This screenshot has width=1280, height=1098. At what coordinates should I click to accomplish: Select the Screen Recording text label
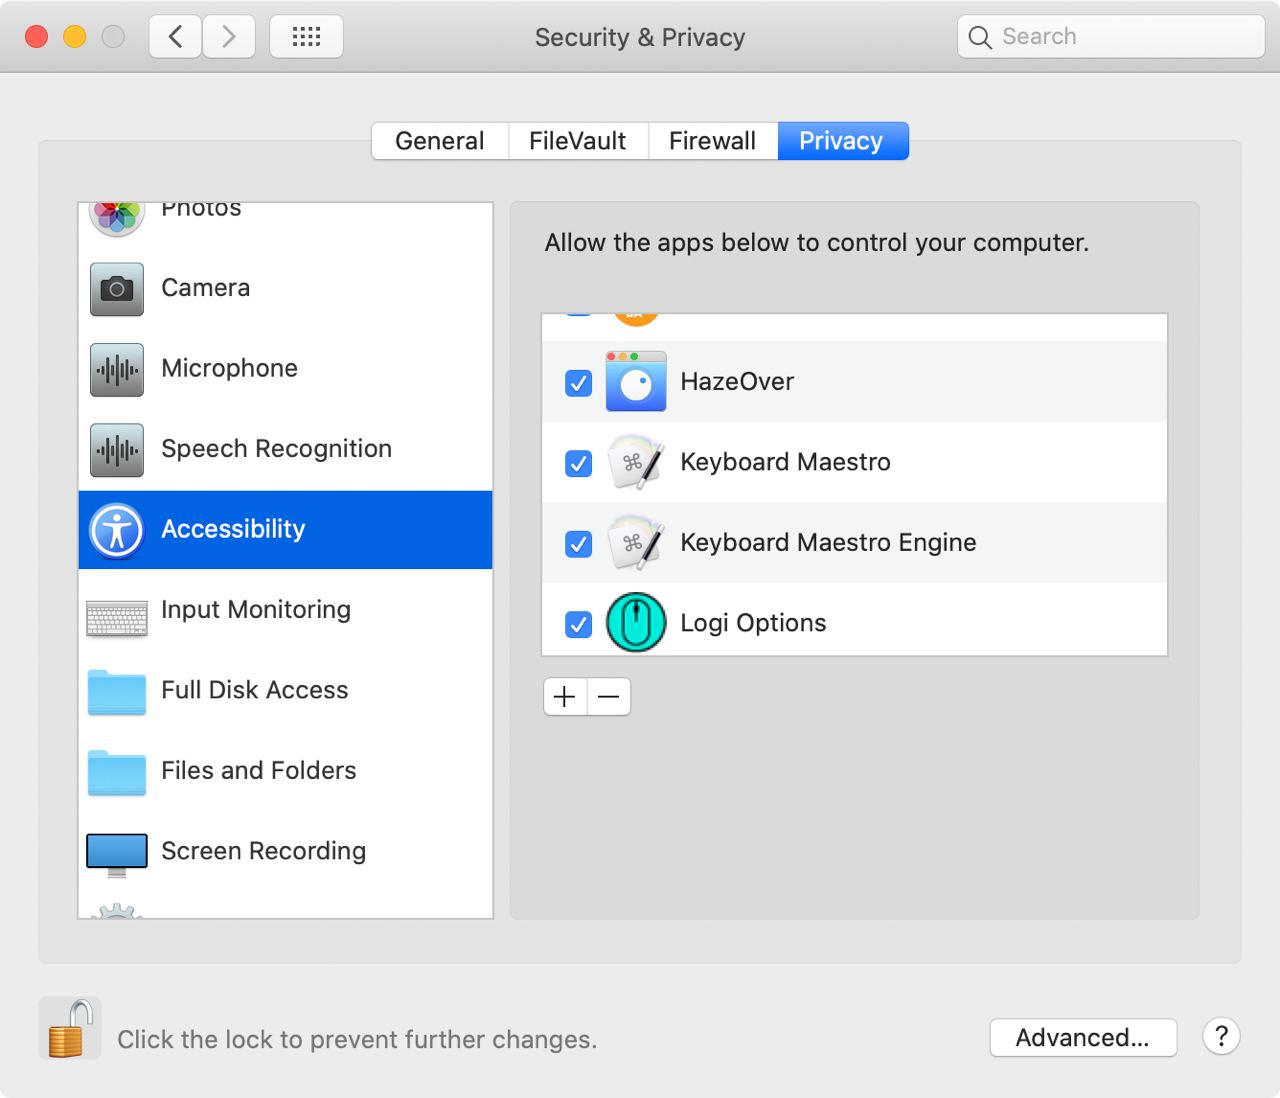coord(264,851)
